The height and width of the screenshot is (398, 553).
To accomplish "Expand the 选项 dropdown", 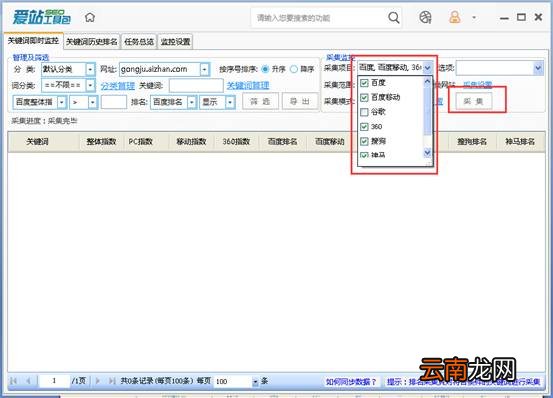I will [x=538, y=68].
